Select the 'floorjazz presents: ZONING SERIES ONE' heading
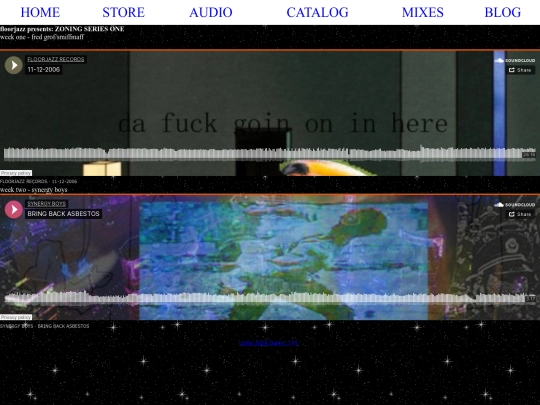This screenshot has height=405, width=540. click(62, 29)
